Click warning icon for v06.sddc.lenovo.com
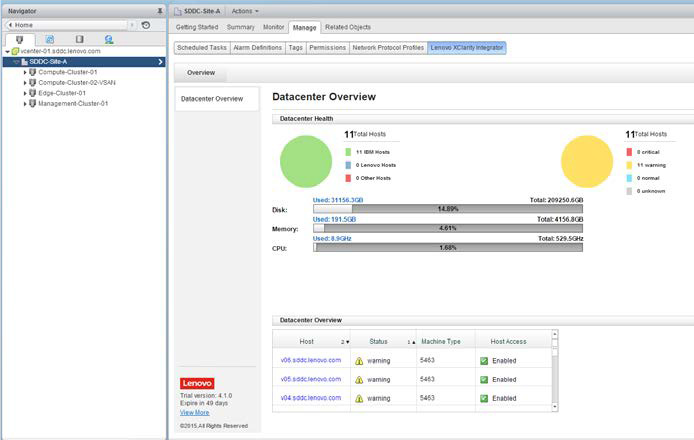Viewport: 694px width, 440px height. coord(359,361)
